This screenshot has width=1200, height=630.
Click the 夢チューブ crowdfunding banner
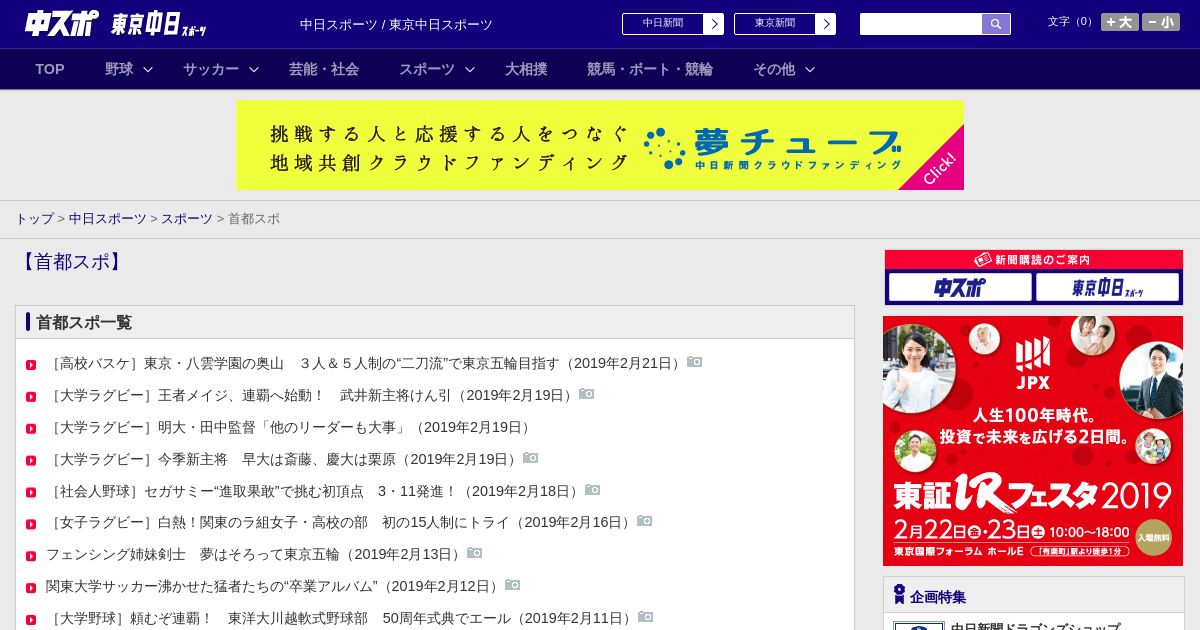click(600, 145)
